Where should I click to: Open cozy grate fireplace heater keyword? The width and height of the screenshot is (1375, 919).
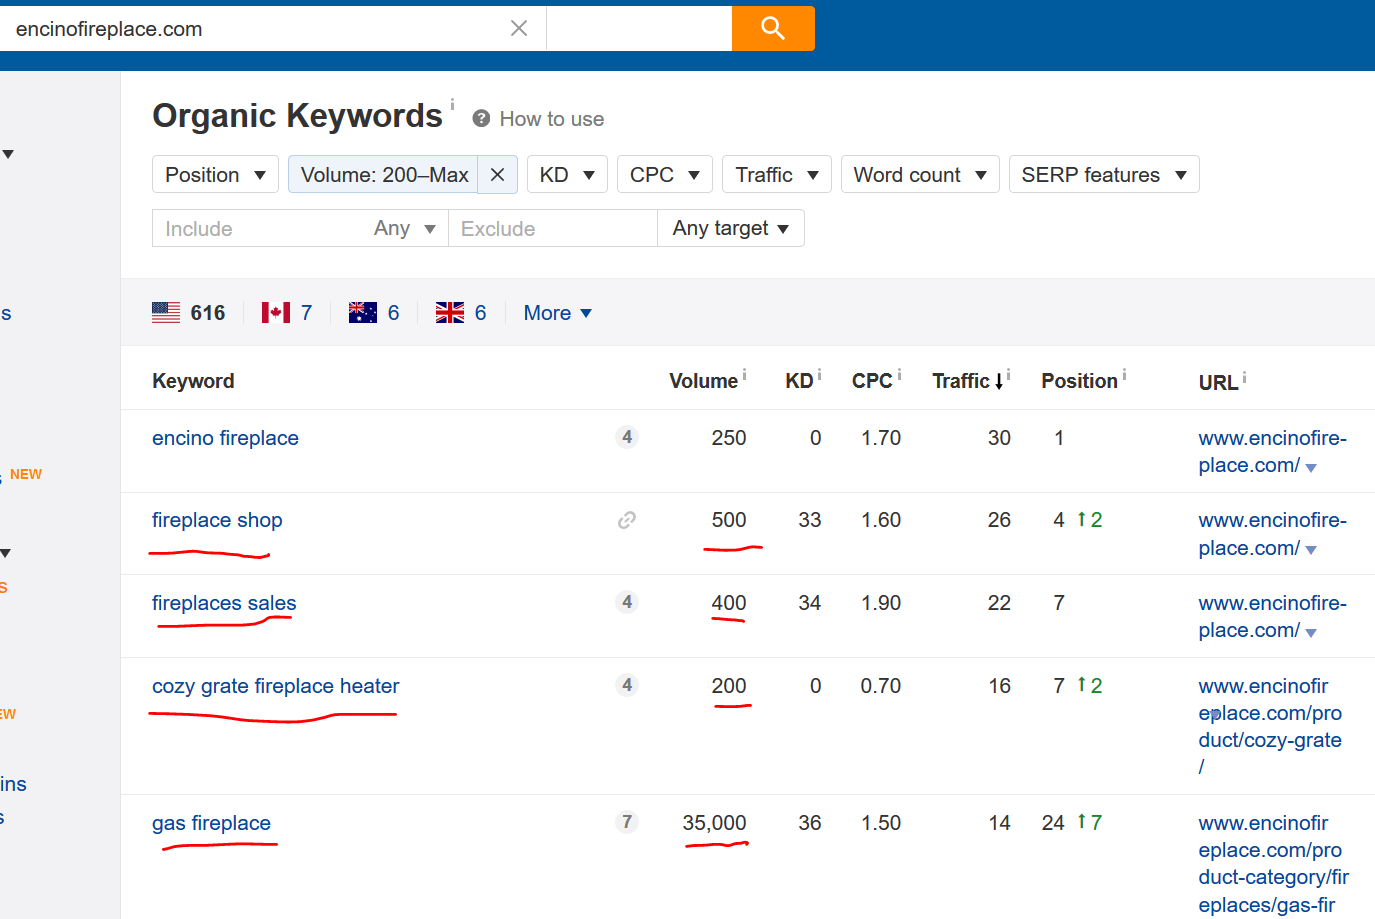pos(275,686)
